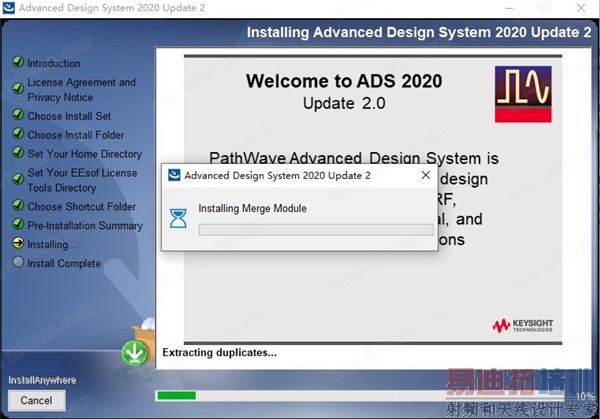Click the Choose Install Set checkmark icon
Viewport: 600px width, 419px height.
tap(18, 114)
